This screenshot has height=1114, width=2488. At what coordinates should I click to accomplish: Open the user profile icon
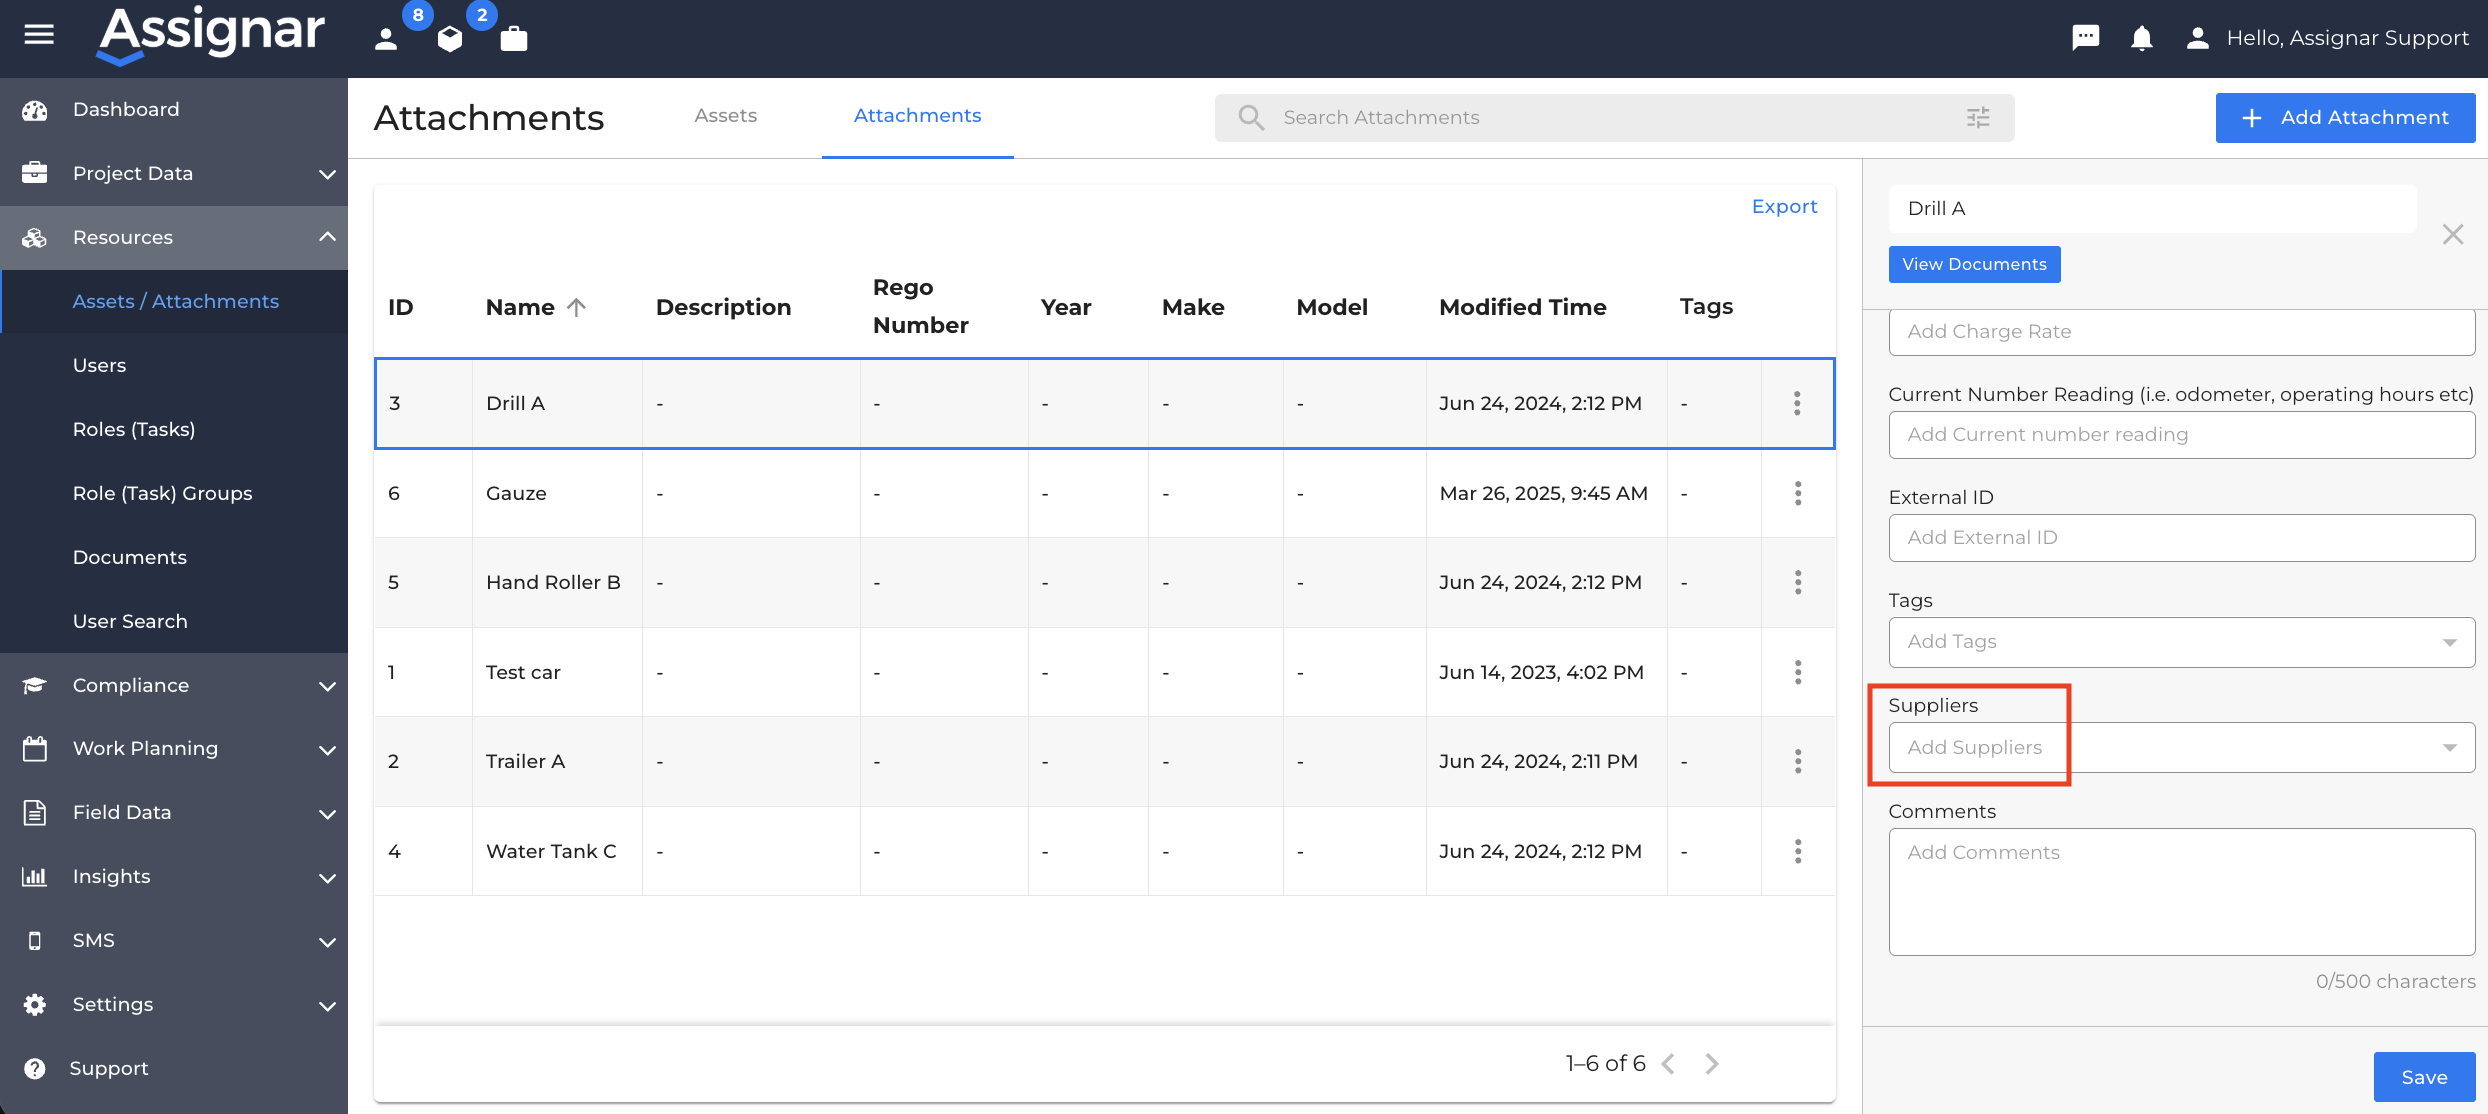[x=2197, y=38]
